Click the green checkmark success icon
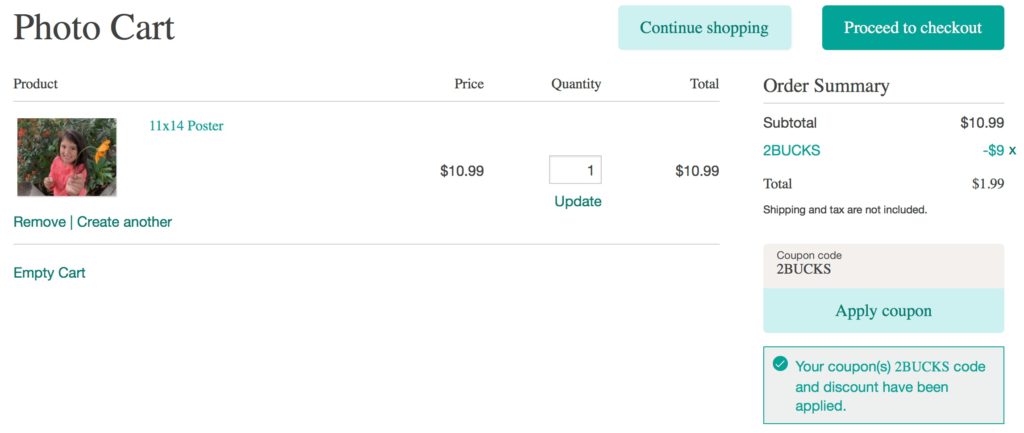 coord(780,364)
